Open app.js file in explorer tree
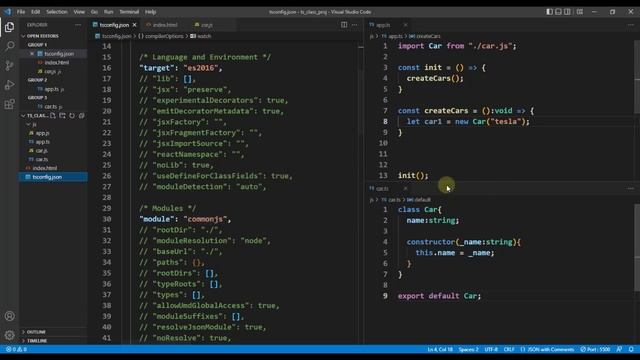Image resolution: width=640 pixels, height=360 pixels. (x=42, y=133)
